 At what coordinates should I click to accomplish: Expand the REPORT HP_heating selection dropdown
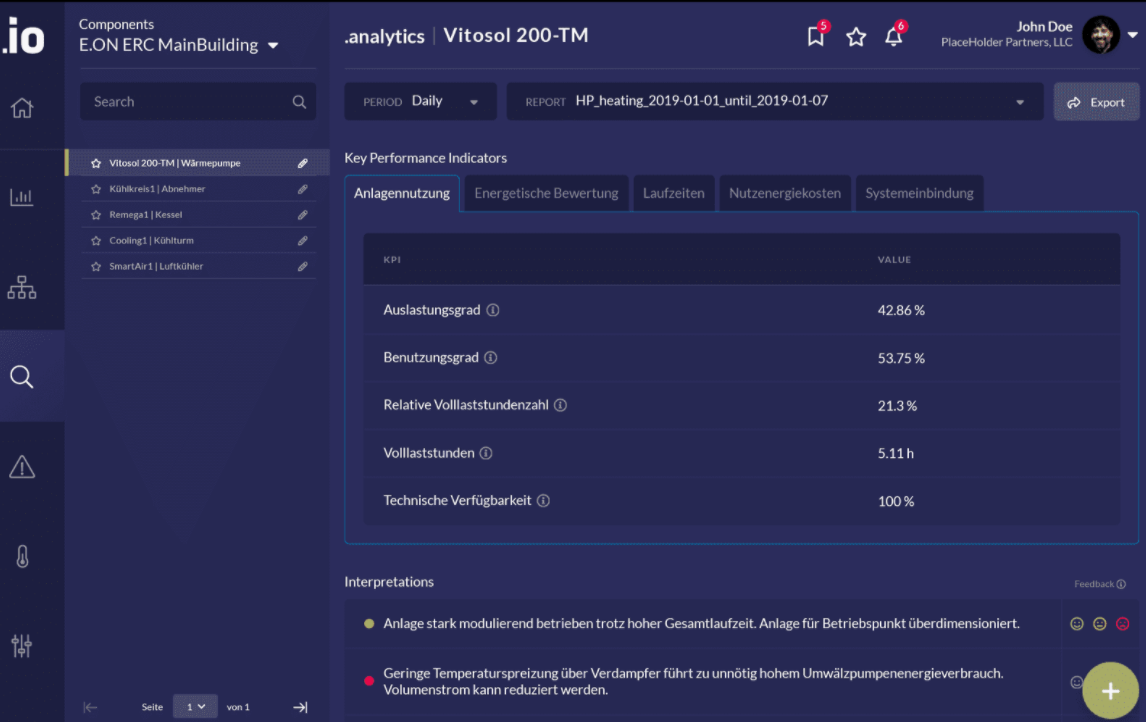pyautogui.click(x=1020, y=101)
